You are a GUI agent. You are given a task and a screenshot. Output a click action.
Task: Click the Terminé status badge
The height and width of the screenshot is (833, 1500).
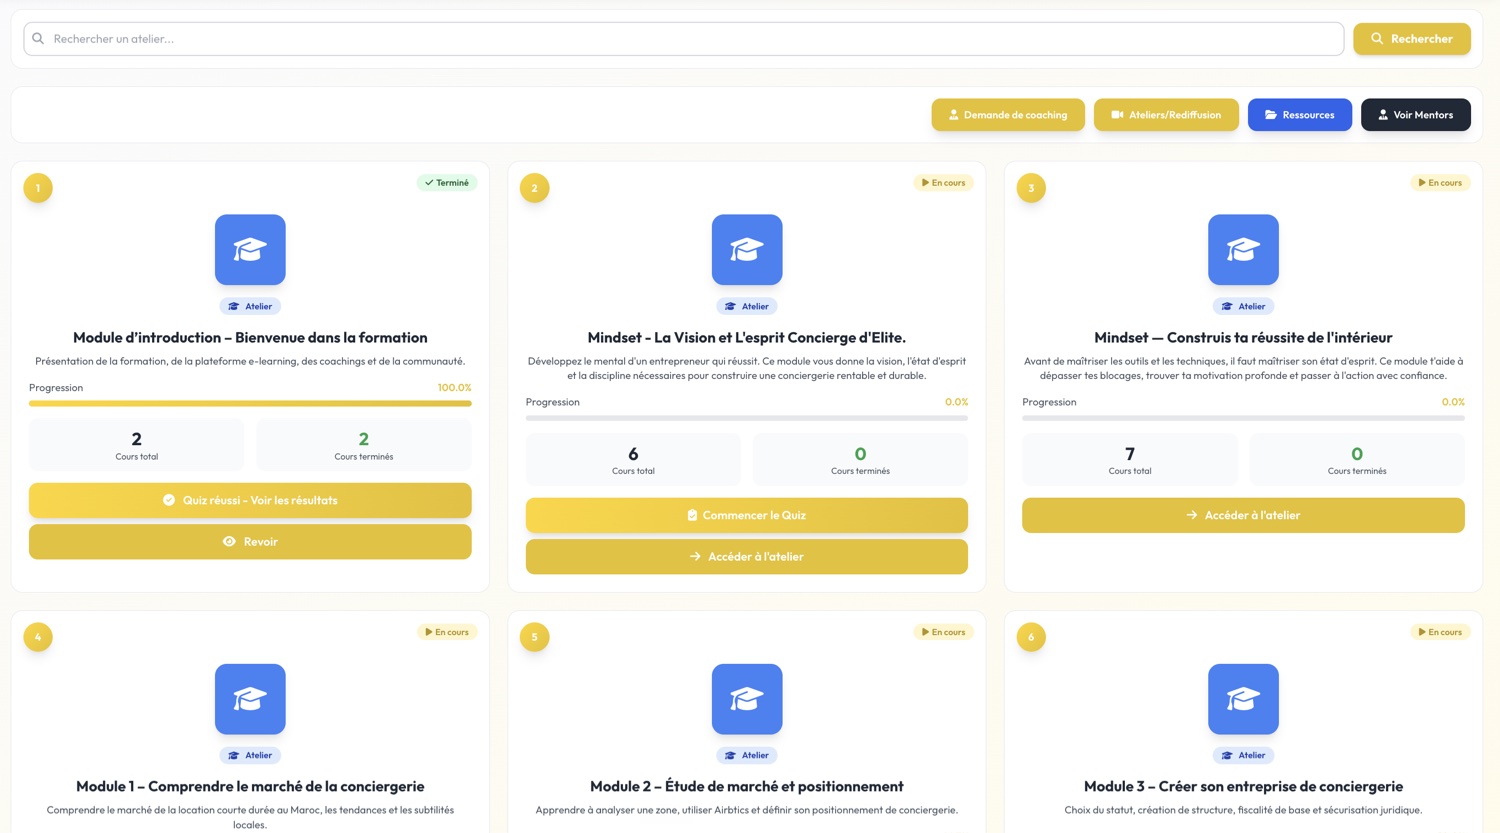[447, 183]
